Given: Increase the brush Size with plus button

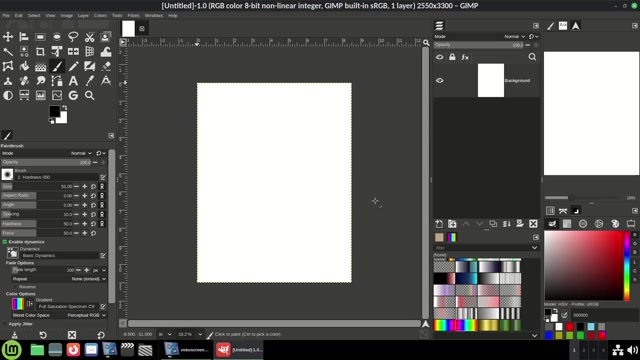Looking at the screenshot, I should (85, 187).
